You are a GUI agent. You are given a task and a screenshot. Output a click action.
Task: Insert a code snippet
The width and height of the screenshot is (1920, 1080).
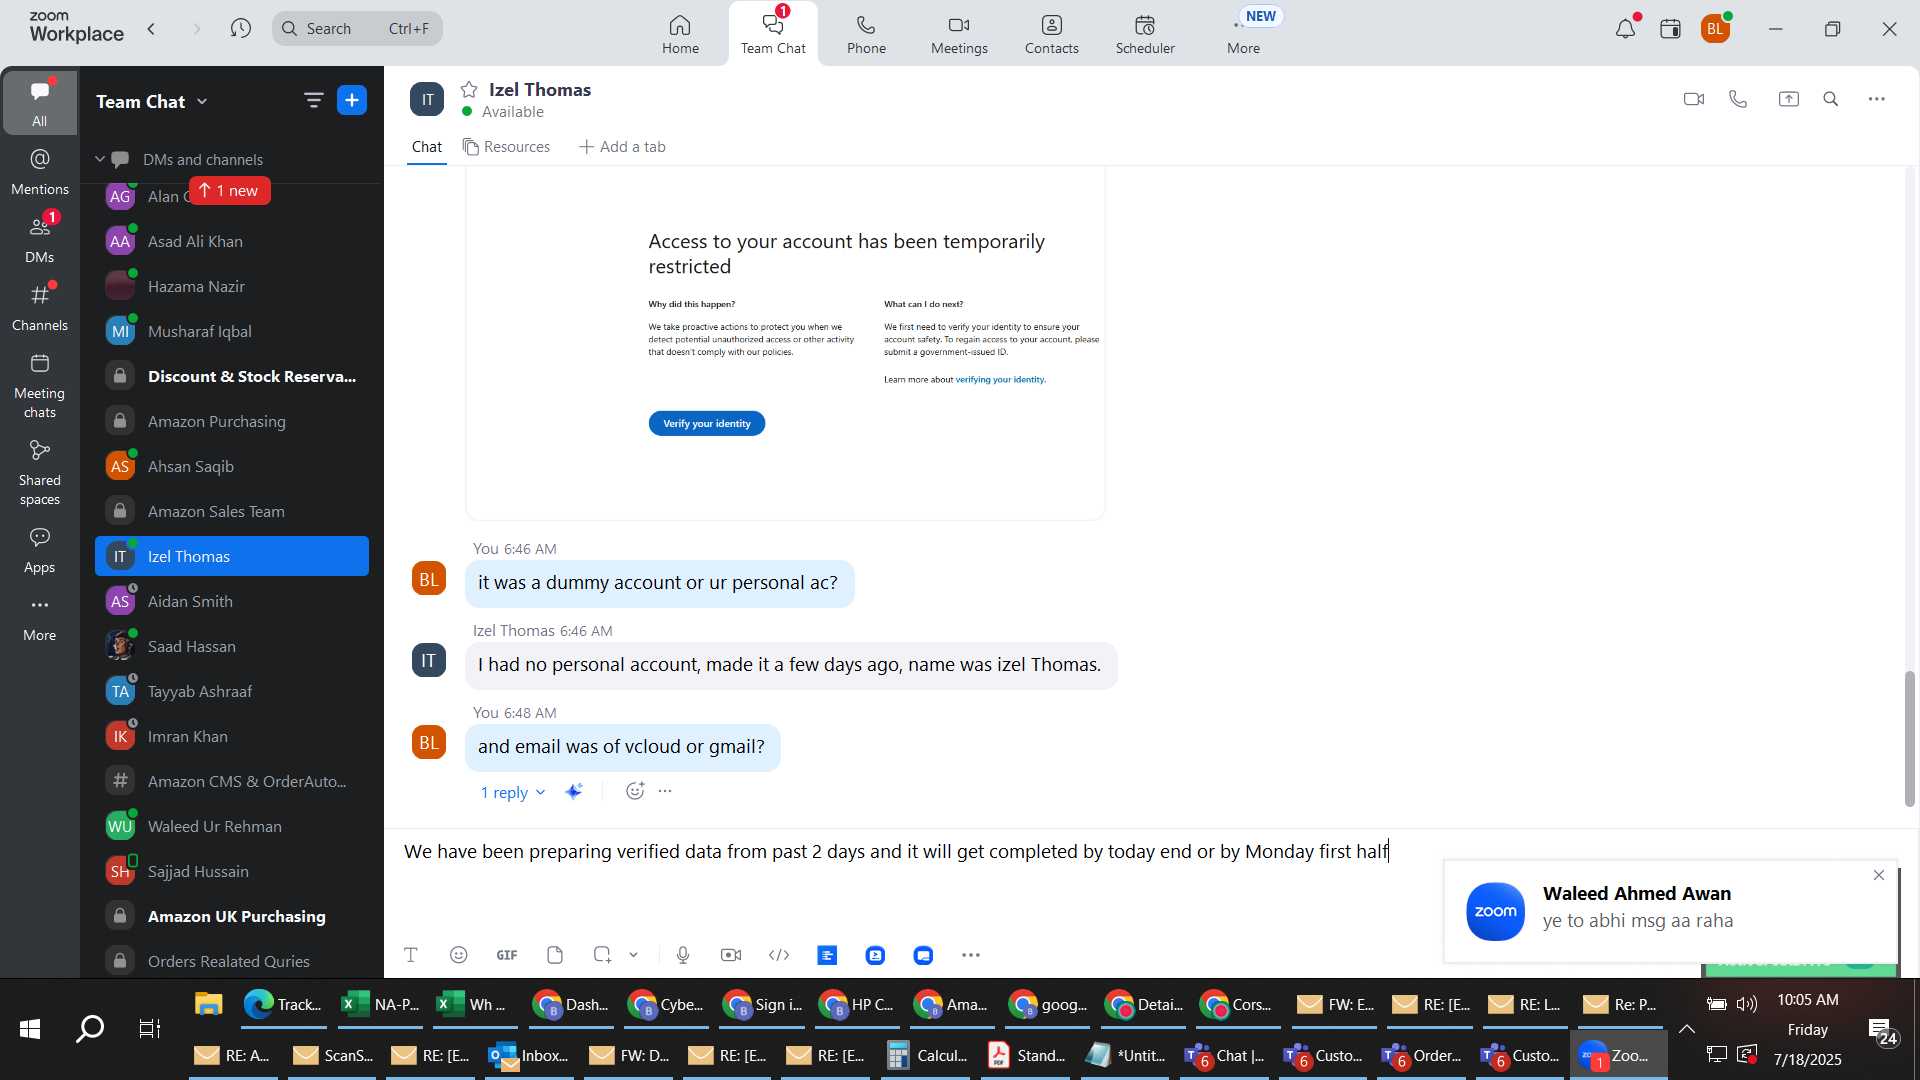(x=779, y=955)
